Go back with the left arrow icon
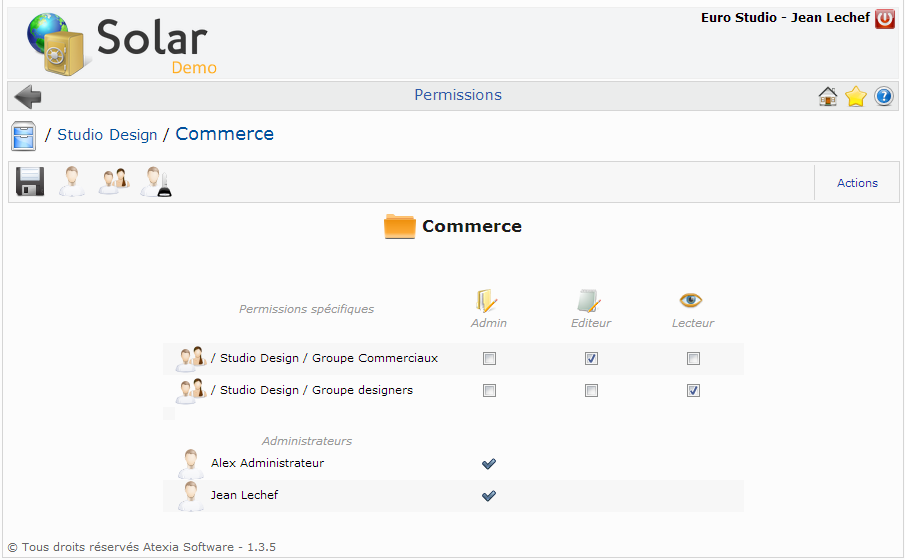Image resolution: width=905 pixels, height=560 pixels. (28, 96)
